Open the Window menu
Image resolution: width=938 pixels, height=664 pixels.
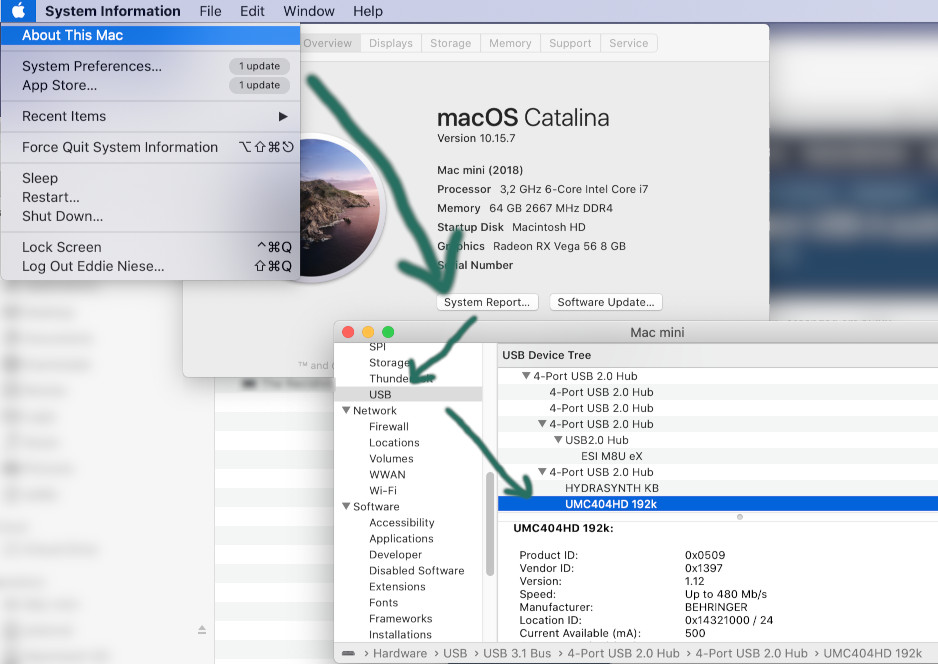(x=309, y=11)
